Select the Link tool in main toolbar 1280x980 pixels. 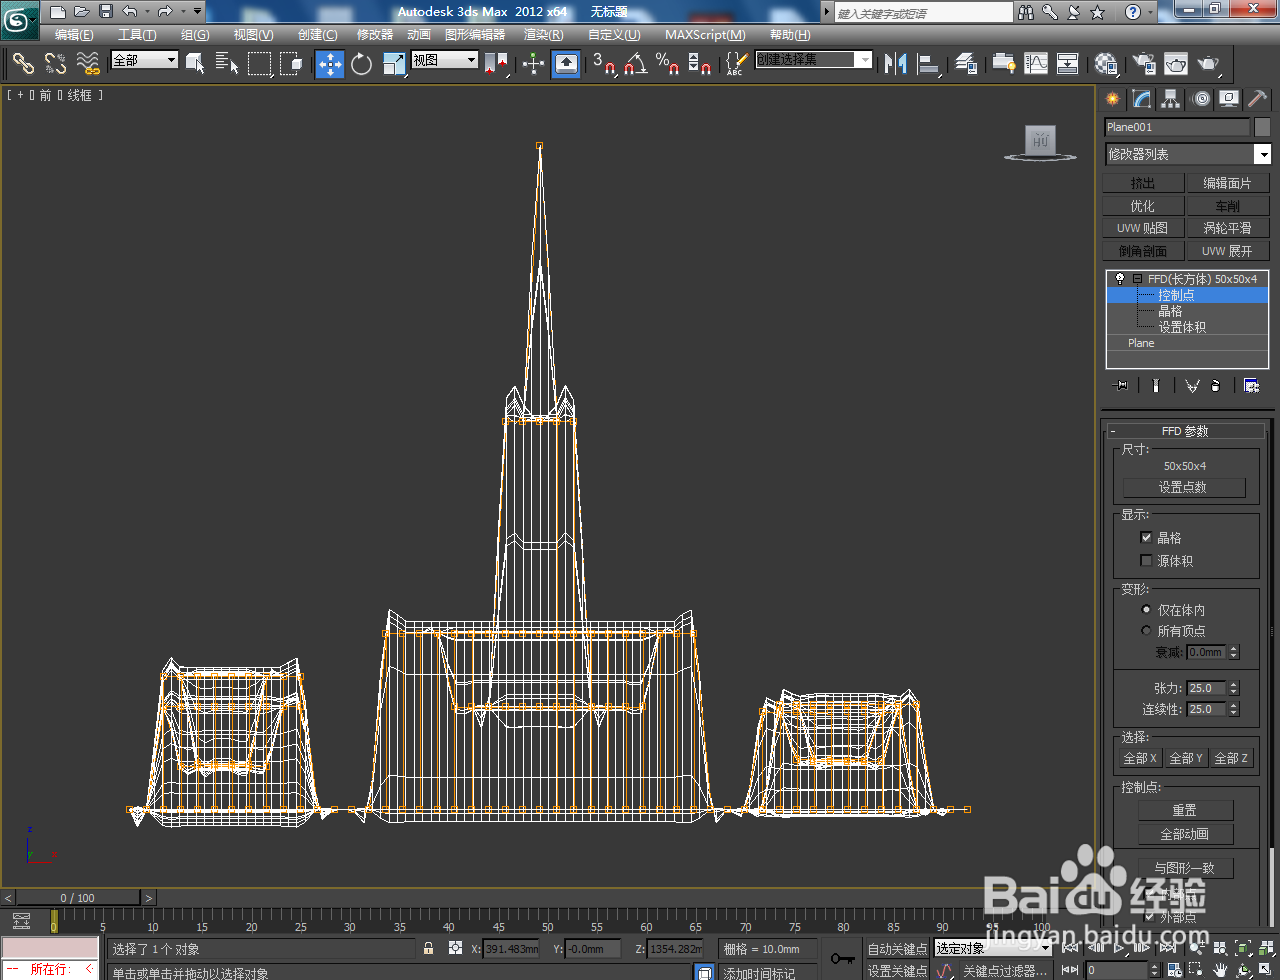pos(23,63)
